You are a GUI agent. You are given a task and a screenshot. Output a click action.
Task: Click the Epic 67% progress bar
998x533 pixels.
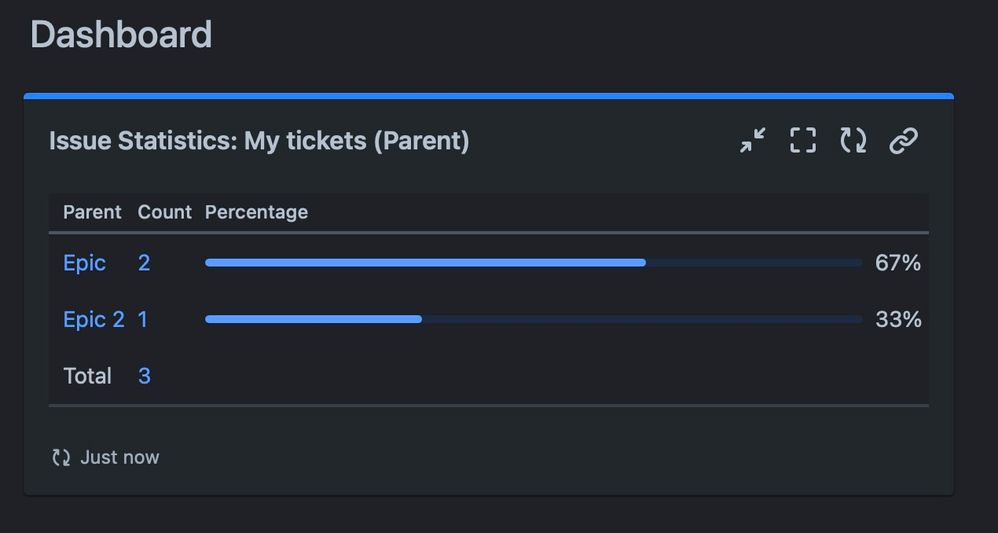tap(425, 263)
